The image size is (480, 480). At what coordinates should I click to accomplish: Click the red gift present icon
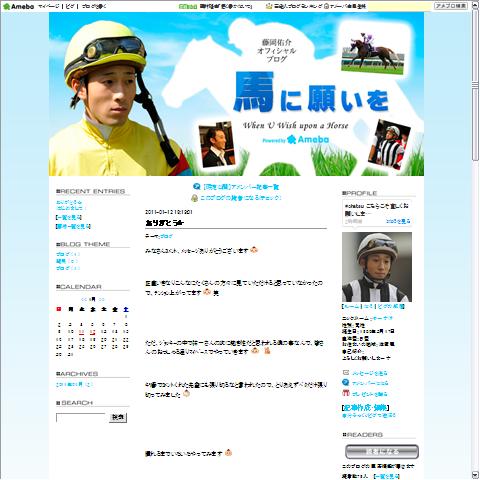[x=346, y=393]
